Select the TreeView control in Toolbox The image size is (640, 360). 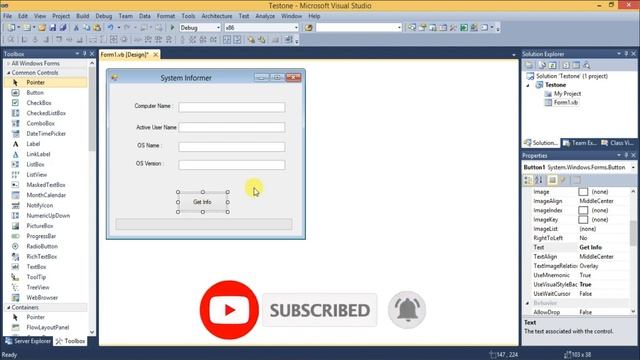point(38,287)
